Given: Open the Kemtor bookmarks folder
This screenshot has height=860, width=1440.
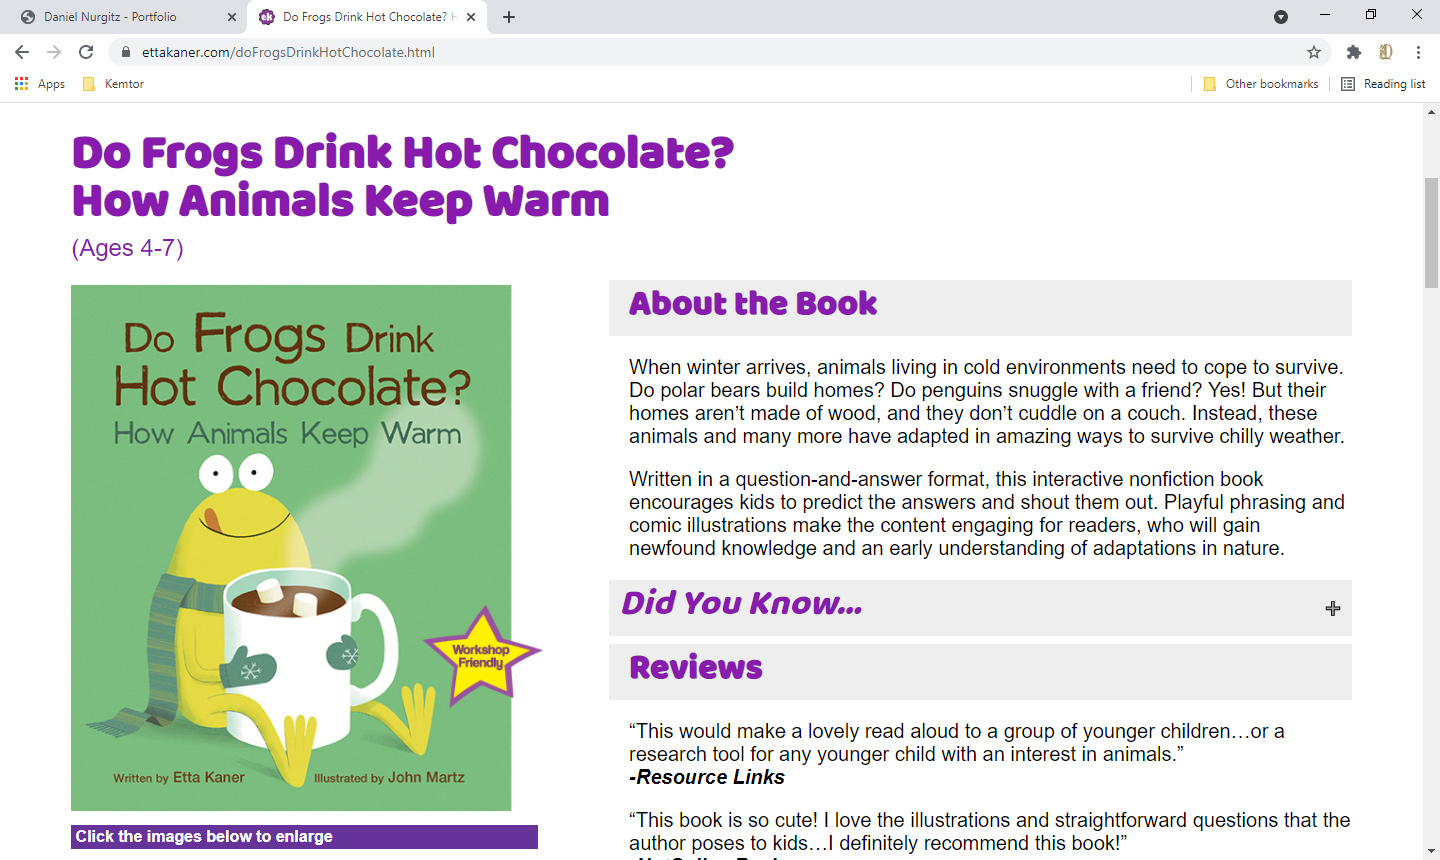Looking at the screenshot, I should [113, 84].
